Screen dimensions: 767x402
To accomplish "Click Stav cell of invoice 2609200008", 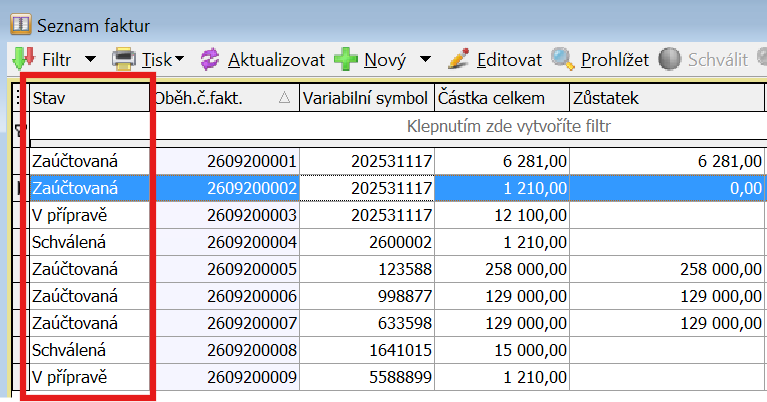I will (x=90, y=350).
